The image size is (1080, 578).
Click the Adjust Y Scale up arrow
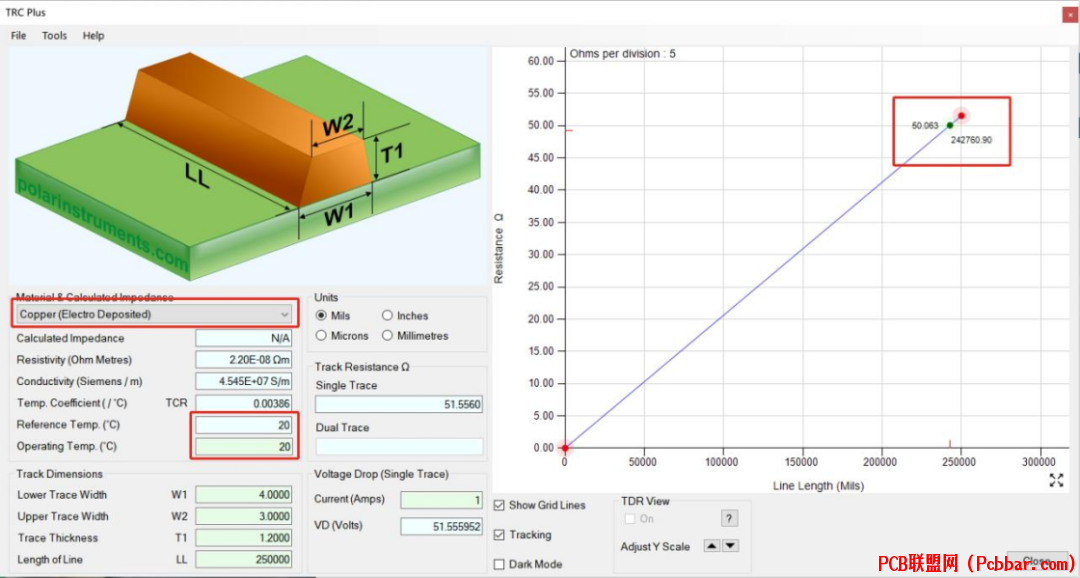point(712,546)
